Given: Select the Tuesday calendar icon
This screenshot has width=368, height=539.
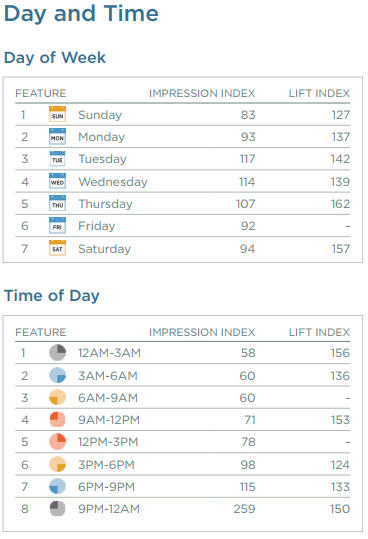Looking at the screenshot, I should pos(57,159).
